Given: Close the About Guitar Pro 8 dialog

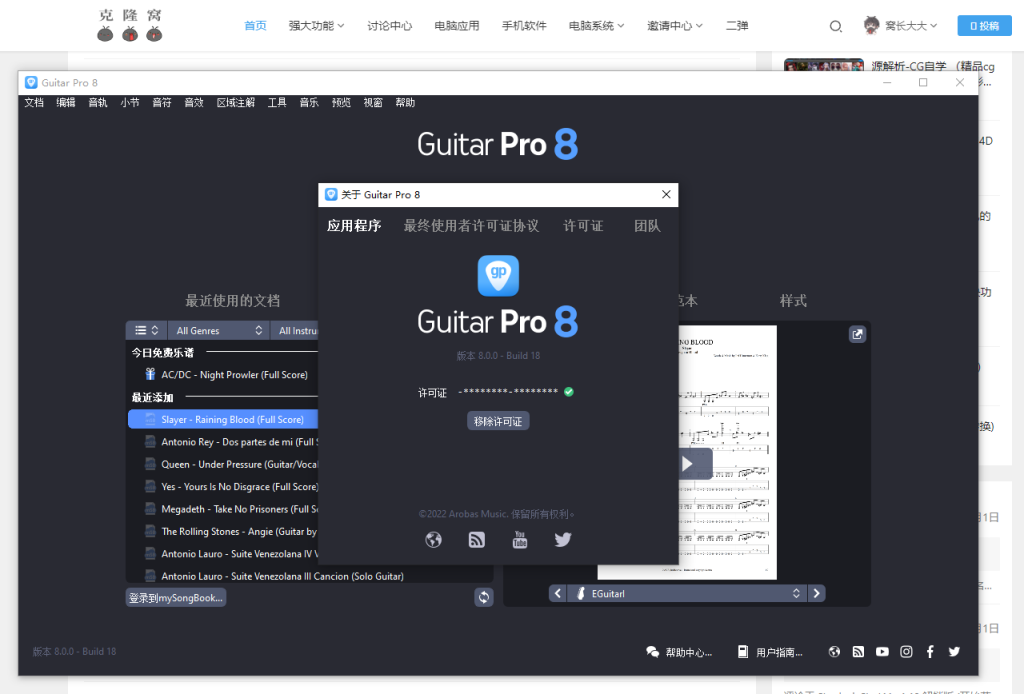Looking at the screenshot, I should (x=666, y=195).
